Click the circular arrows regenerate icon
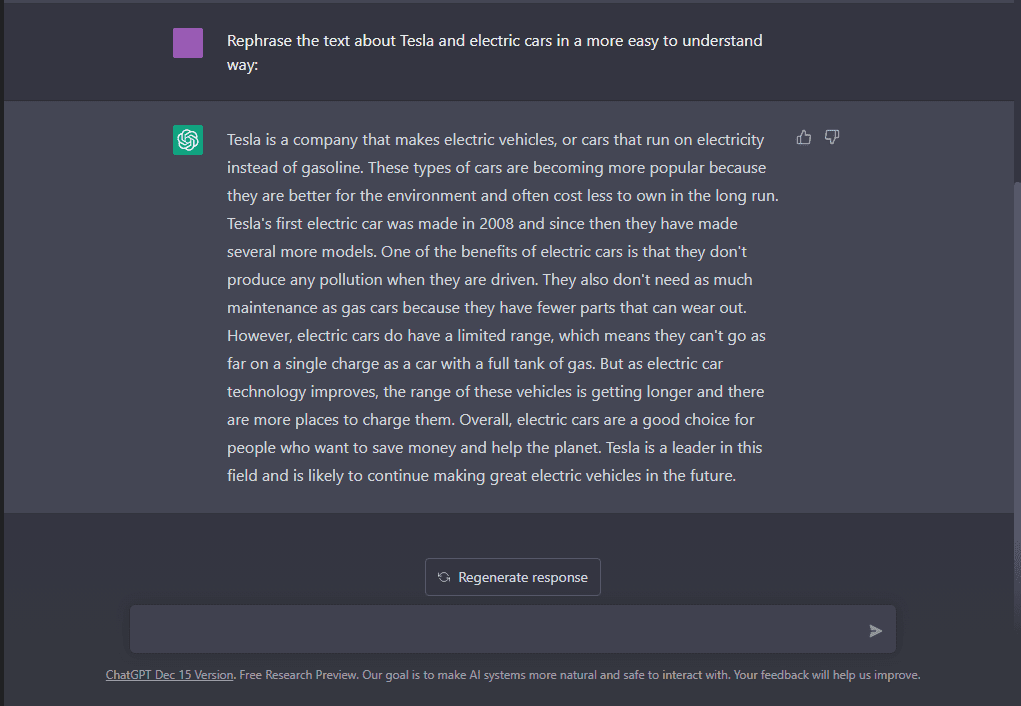Screen dimensions: 1021x706 [444, 577]
